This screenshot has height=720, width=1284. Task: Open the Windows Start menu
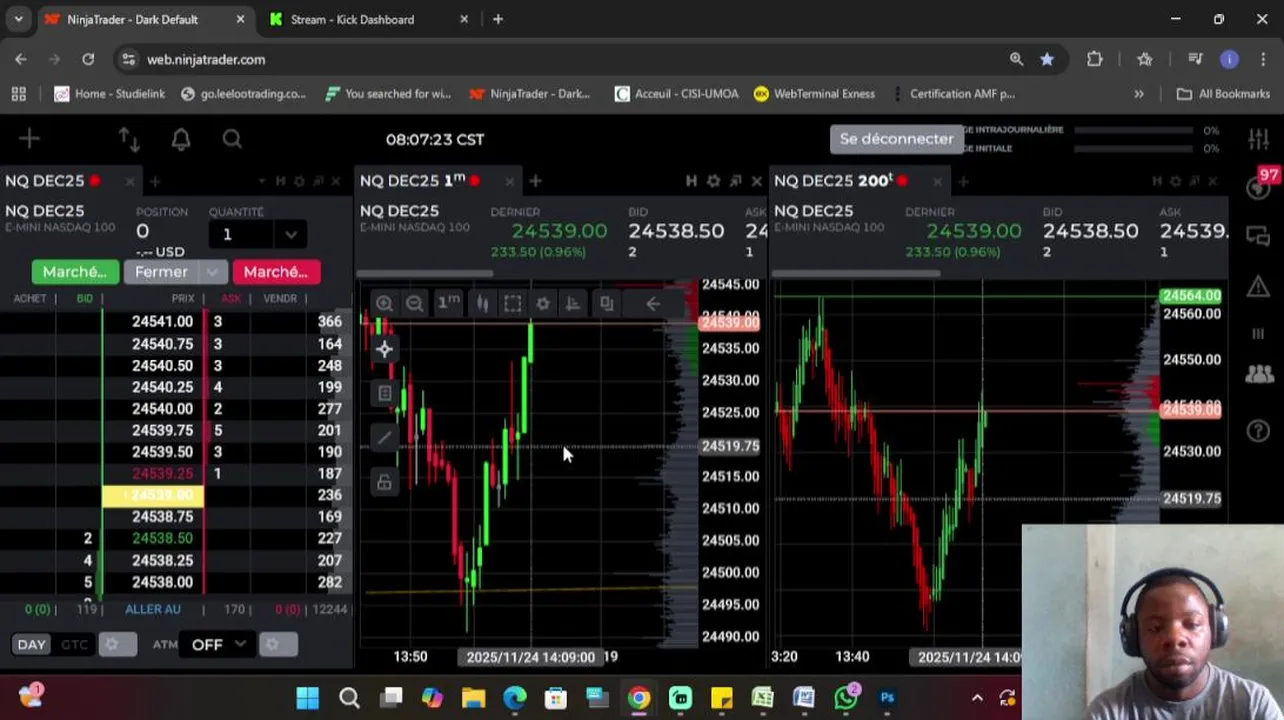click(x=308, y=698)
